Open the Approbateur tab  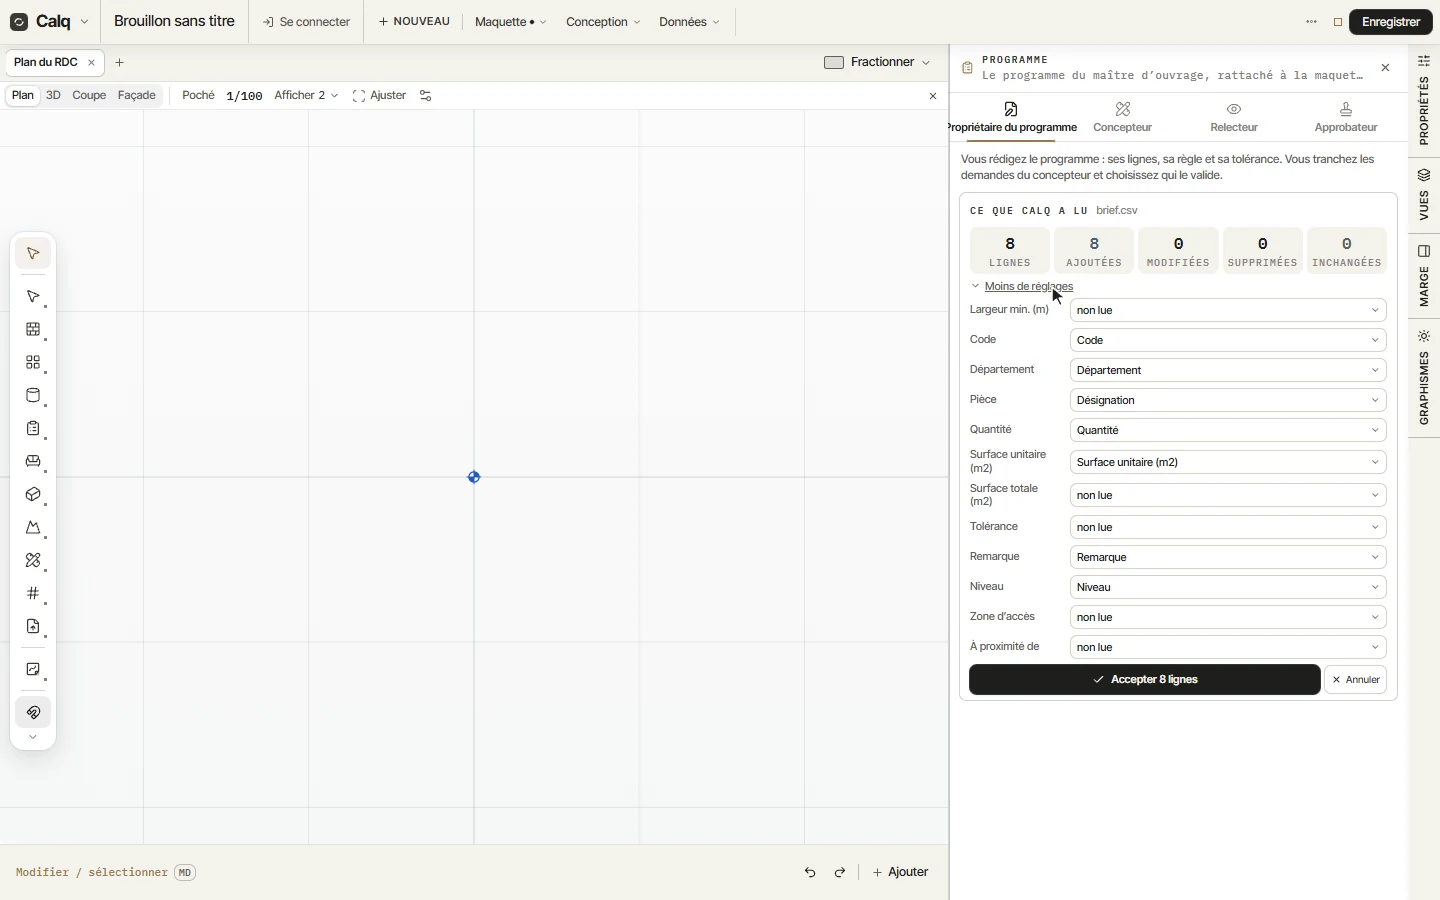click(1347, 118)
